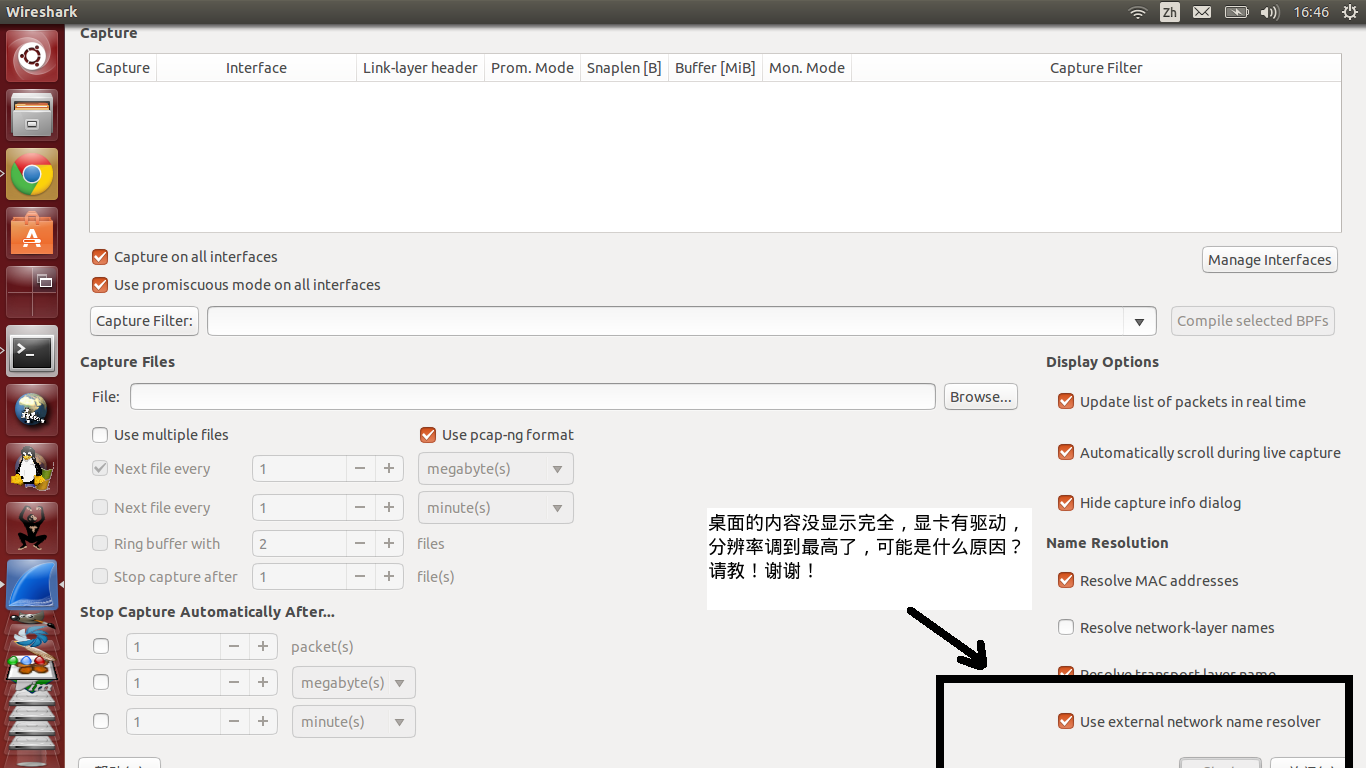Click the Prom. Mode column header

click(x=532, y=68)
